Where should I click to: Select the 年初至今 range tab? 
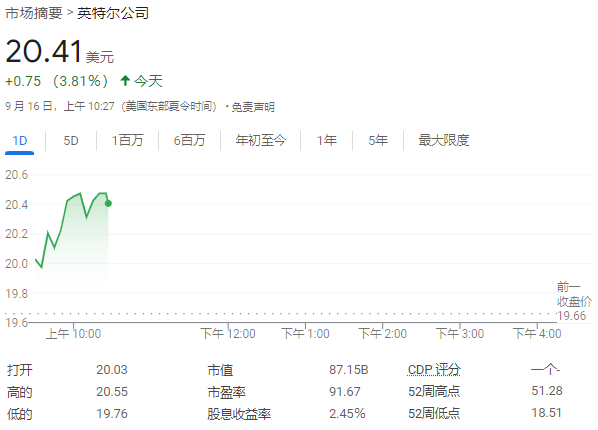[260, 140]
